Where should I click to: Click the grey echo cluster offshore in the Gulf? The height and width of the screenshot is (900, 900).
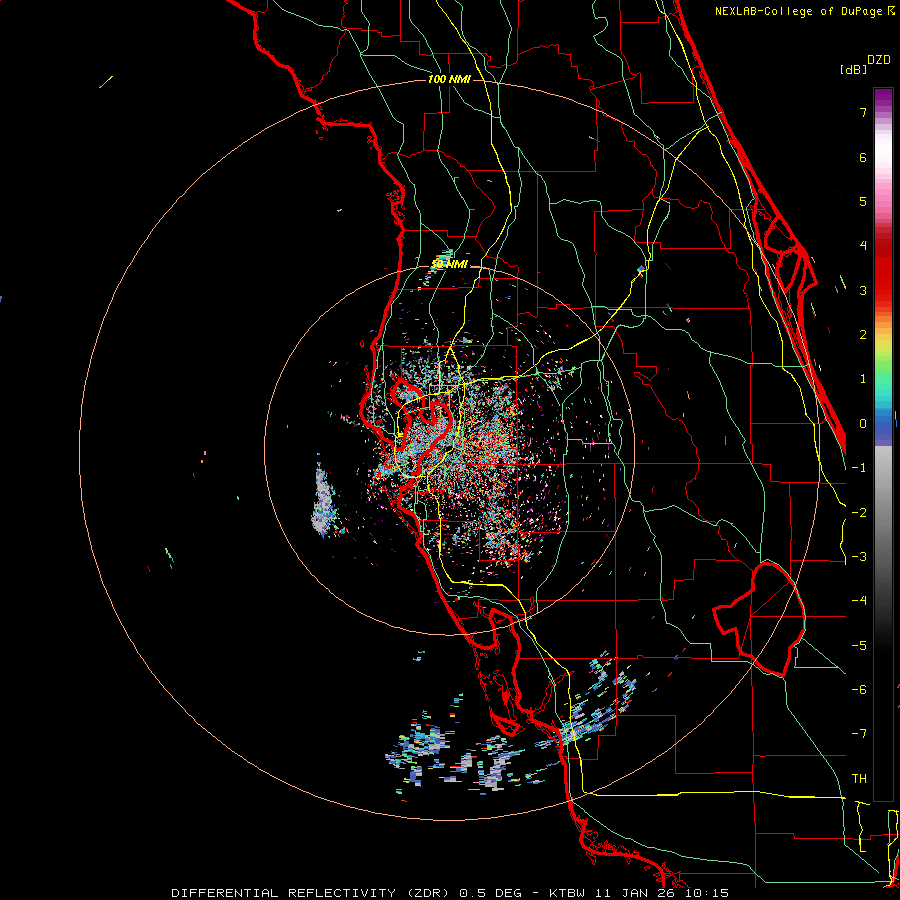click(324, 502)
